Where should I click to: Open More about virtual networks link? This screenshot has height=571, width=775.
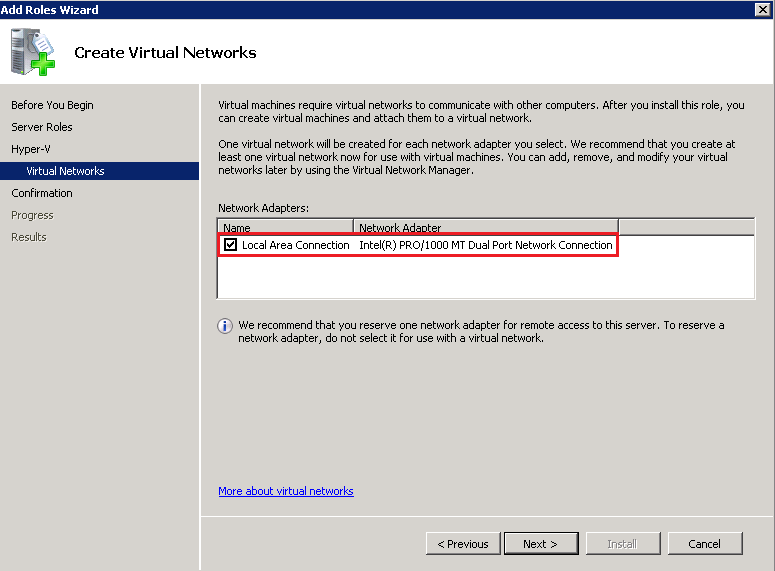pos(286,491)
